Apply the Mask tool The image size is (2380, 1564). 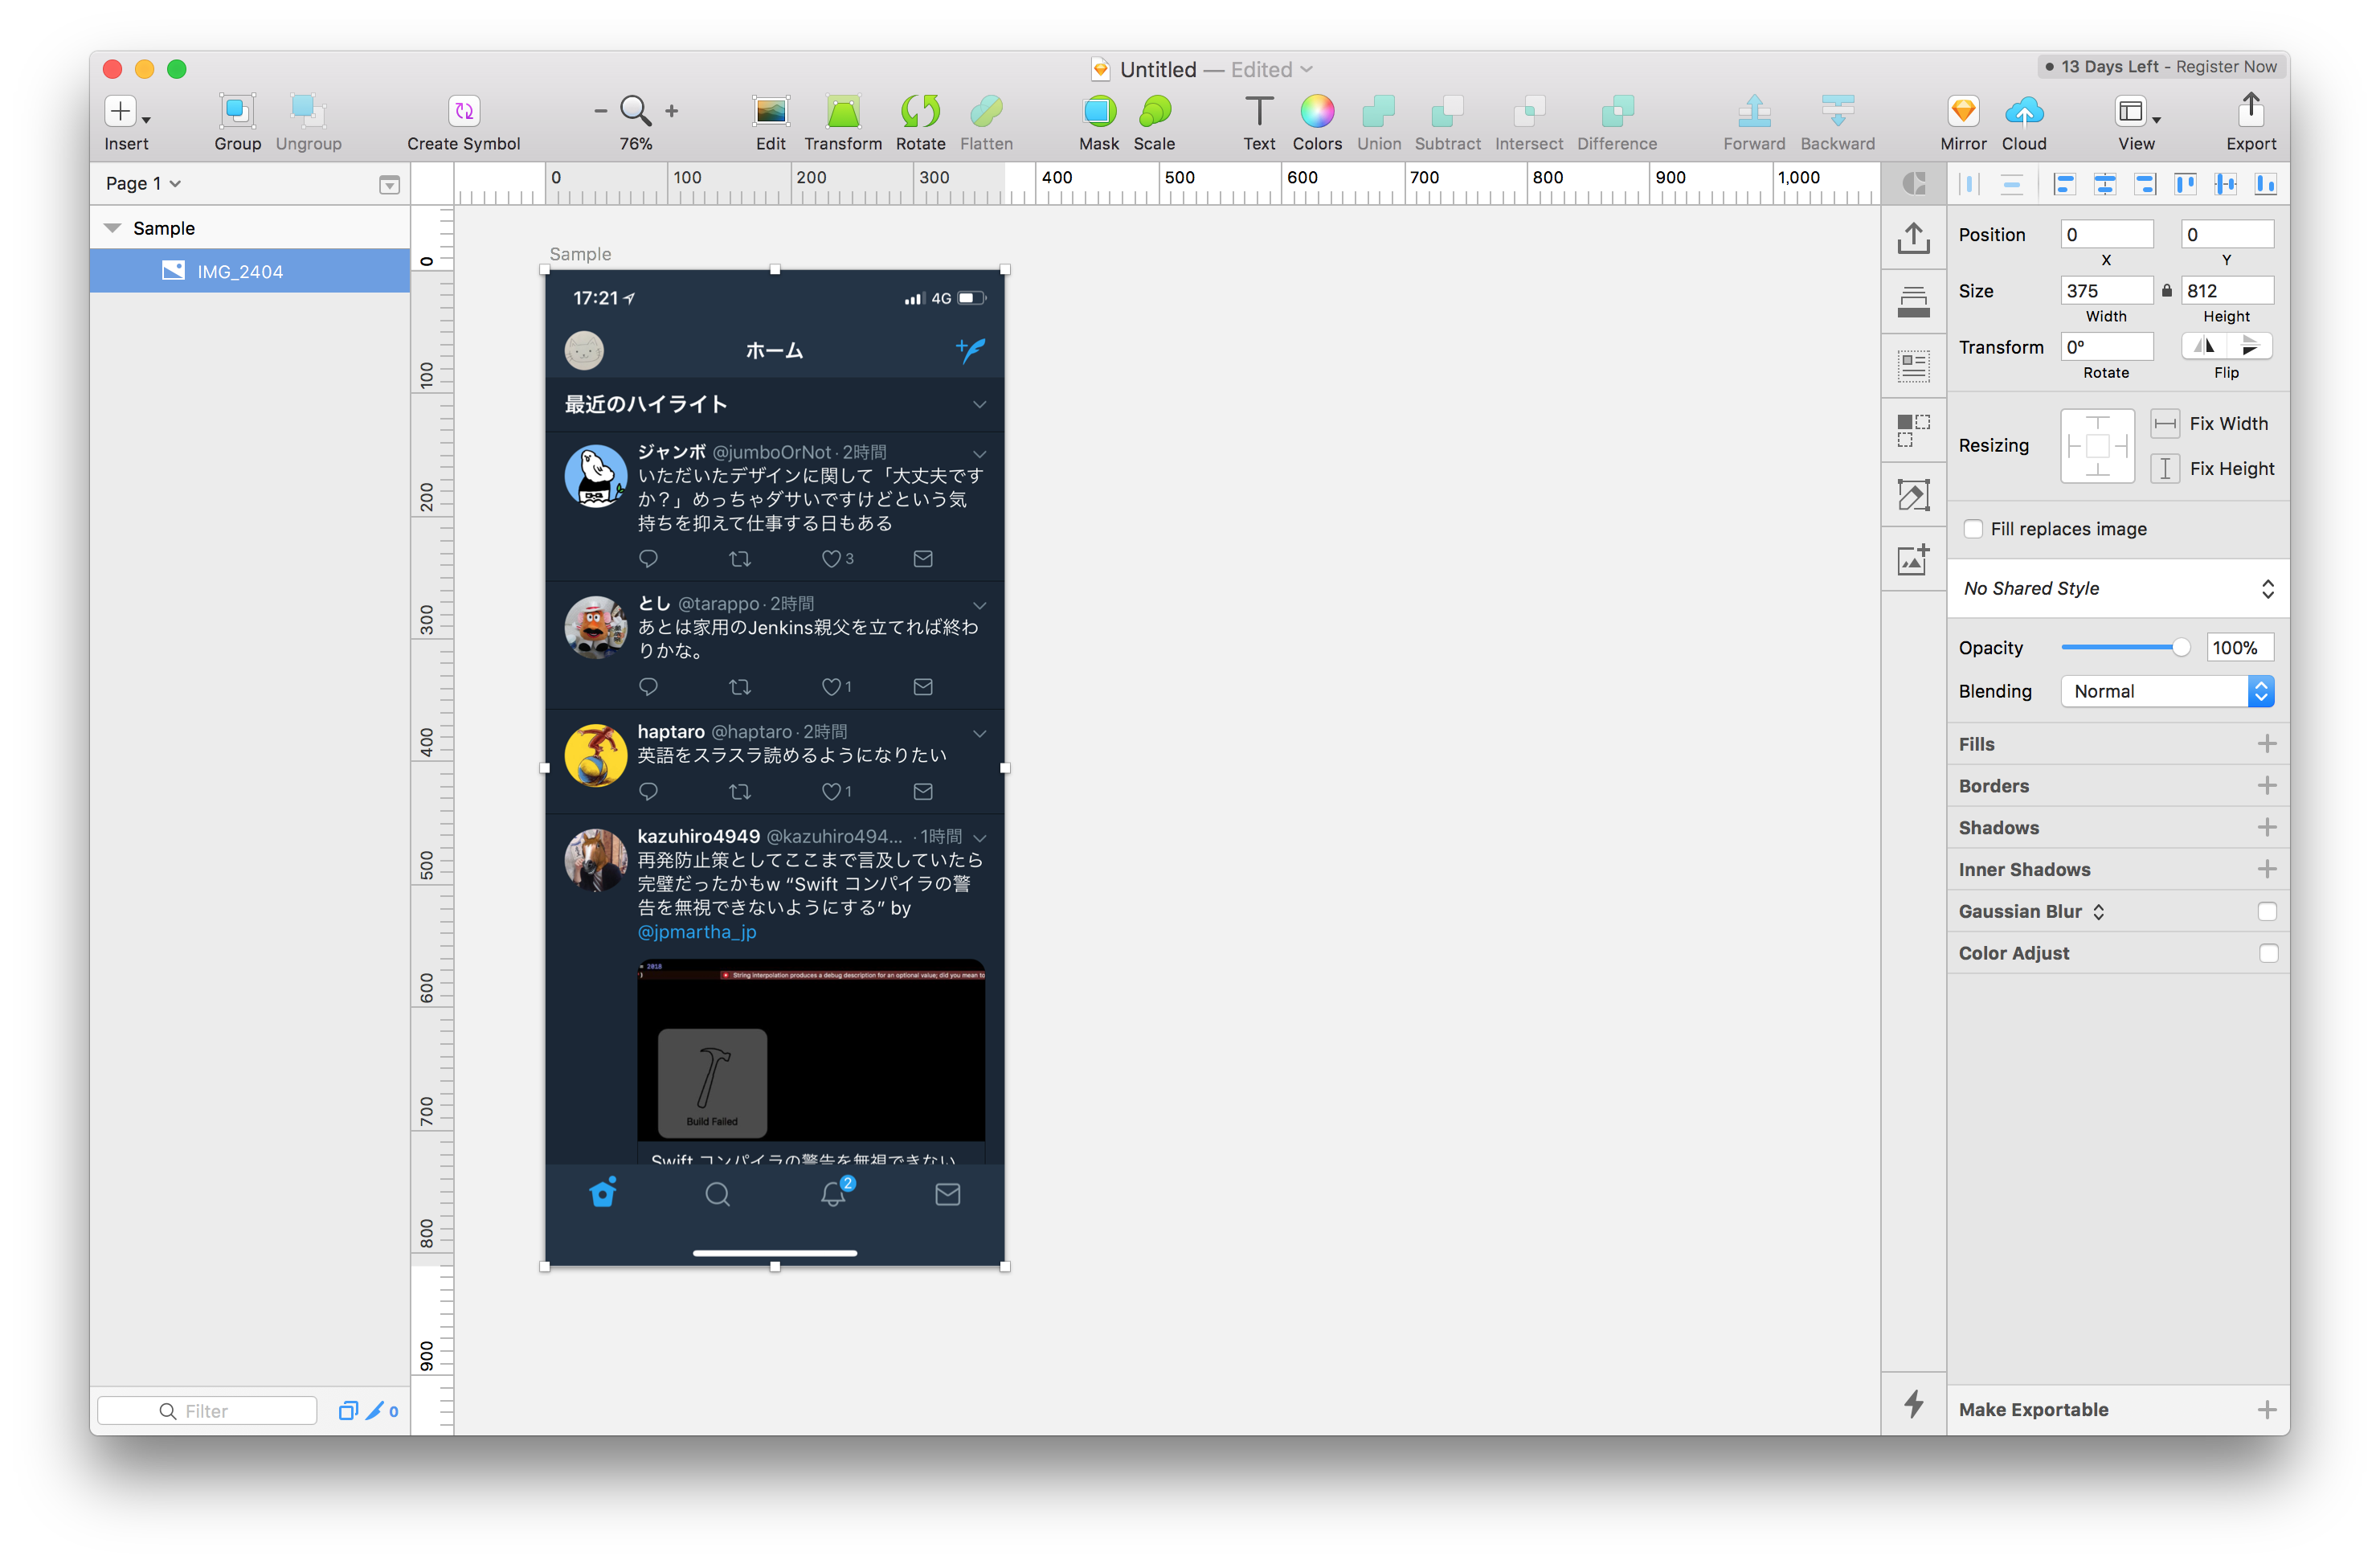tap(1099, 111)
